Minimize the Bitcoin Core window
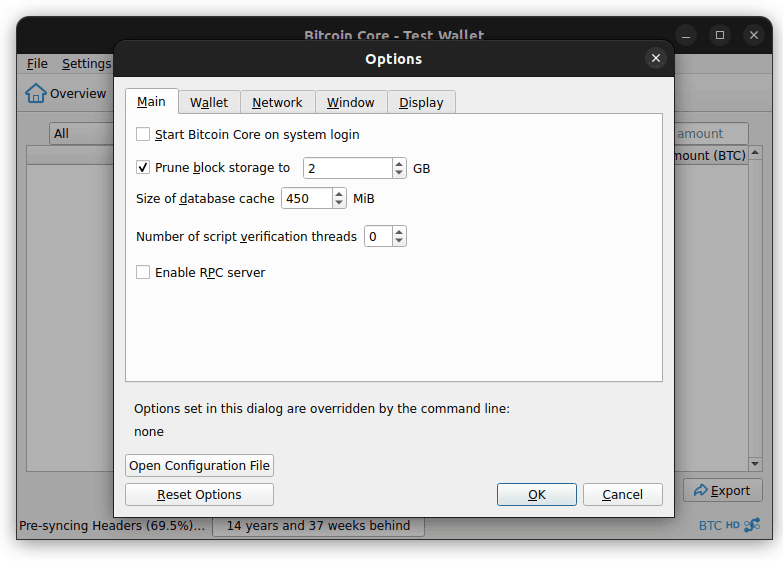This screenshot has width=783, height=561. click(686, 35)
